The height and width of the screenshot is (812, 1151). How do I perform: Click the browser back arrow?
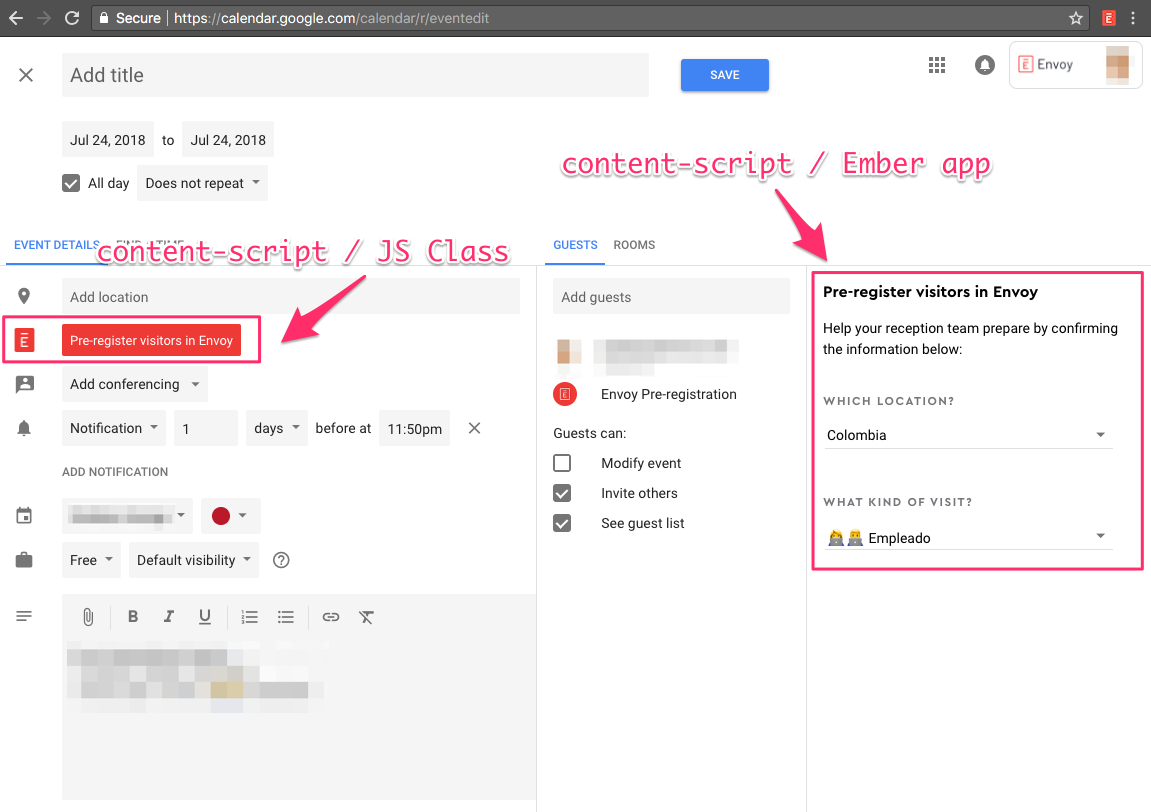[15, 18]
